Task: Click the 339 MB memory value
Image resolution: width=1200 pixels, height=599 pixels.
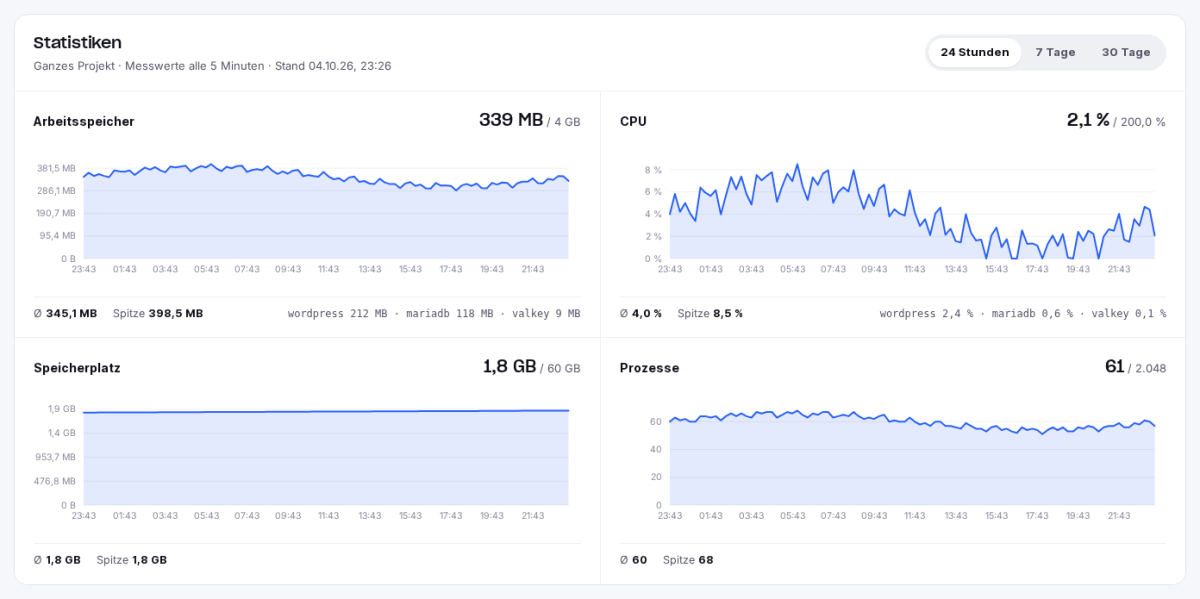Action: 510,120
